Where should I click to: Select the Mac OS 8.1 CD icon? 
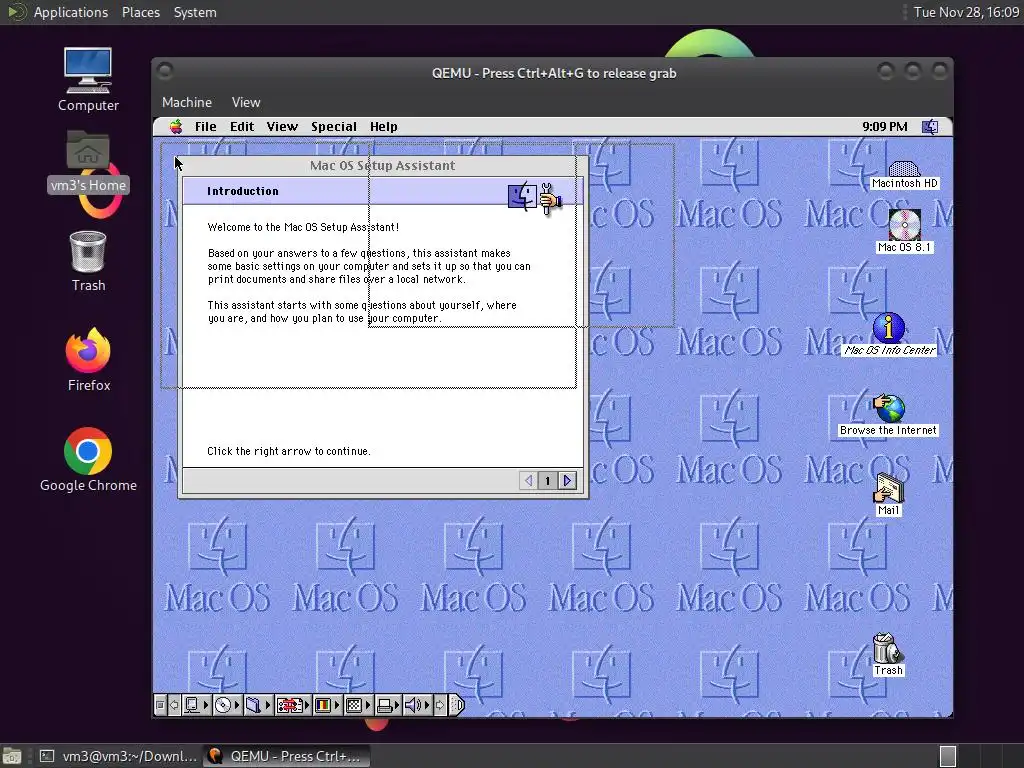904,231
